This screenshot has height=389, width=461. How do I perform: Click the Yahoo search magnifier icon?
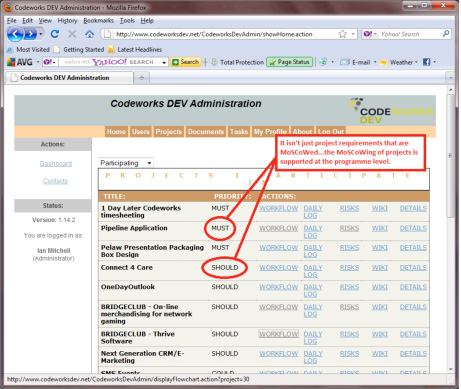tap(446, 34)
